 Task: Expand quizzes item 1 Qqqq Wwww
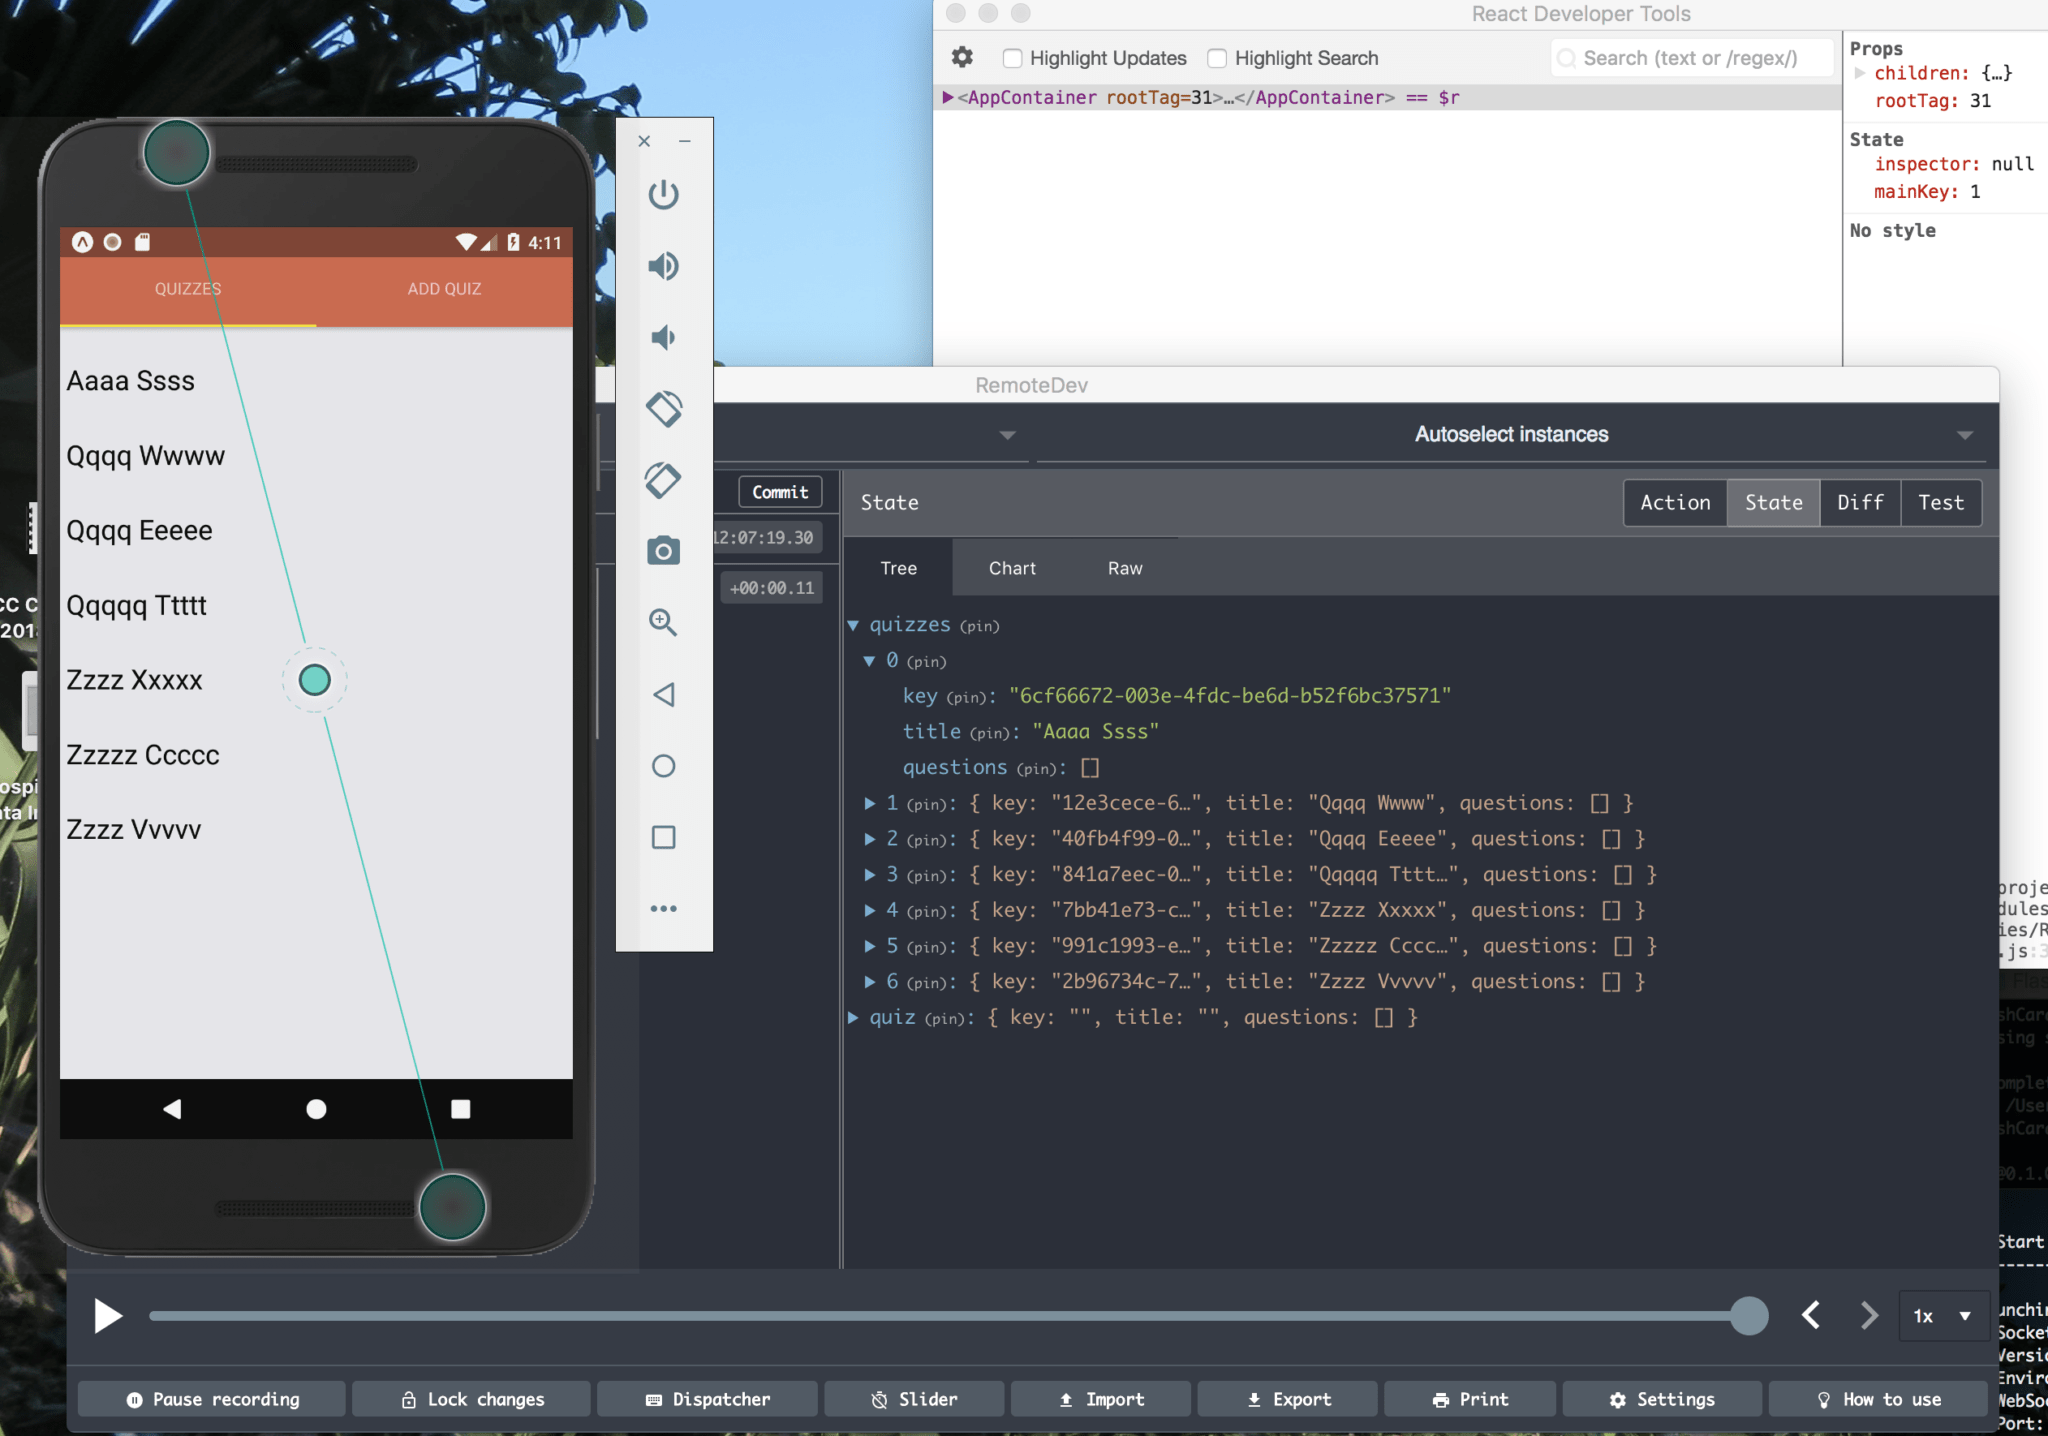point(870,803)
